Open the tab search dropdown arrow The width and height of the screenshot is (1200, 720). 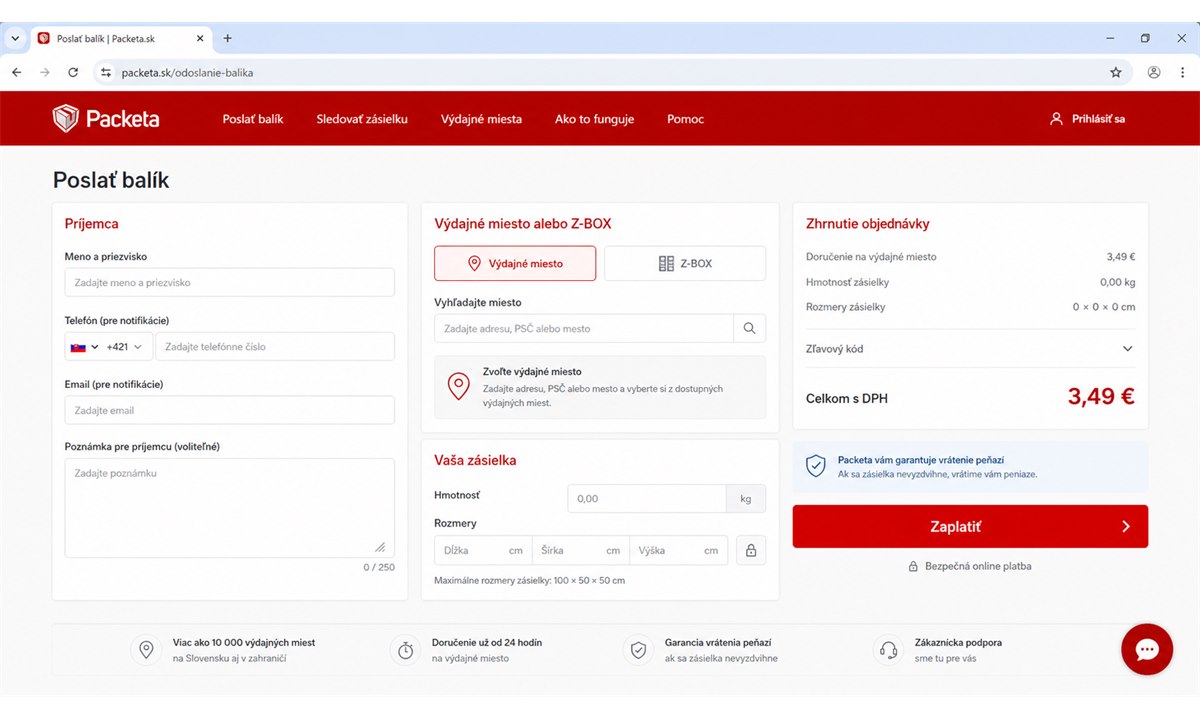click(15, 38)
